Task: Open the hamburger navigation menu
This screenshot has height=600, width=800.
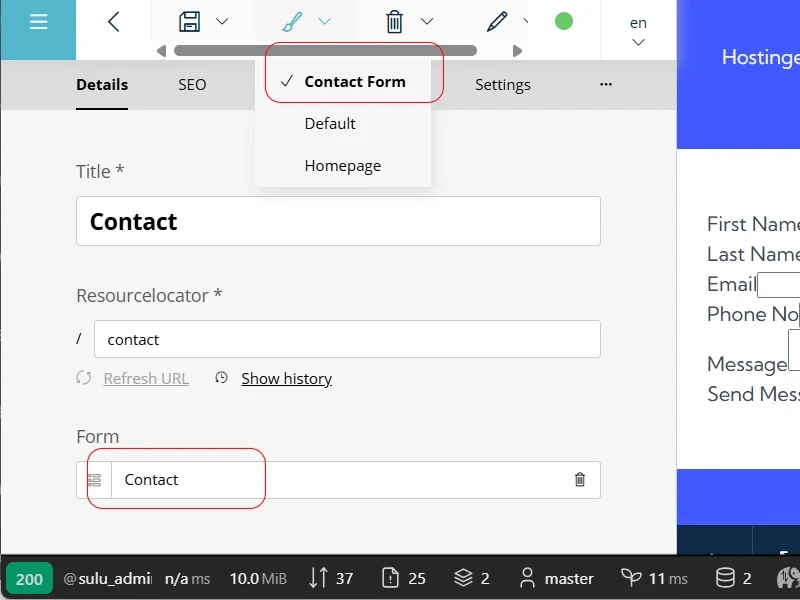Action: tap(38, 22)
